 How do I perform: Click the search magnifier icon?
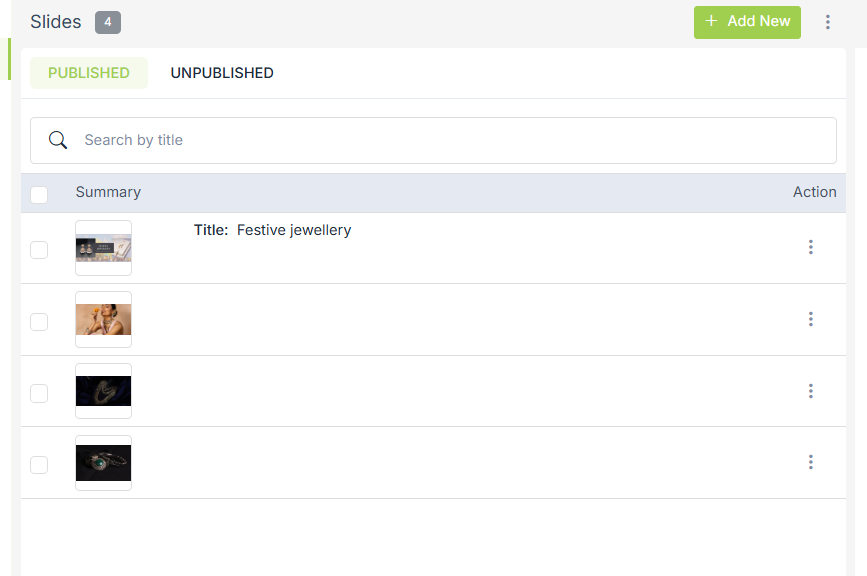click(x=58, y=140)
